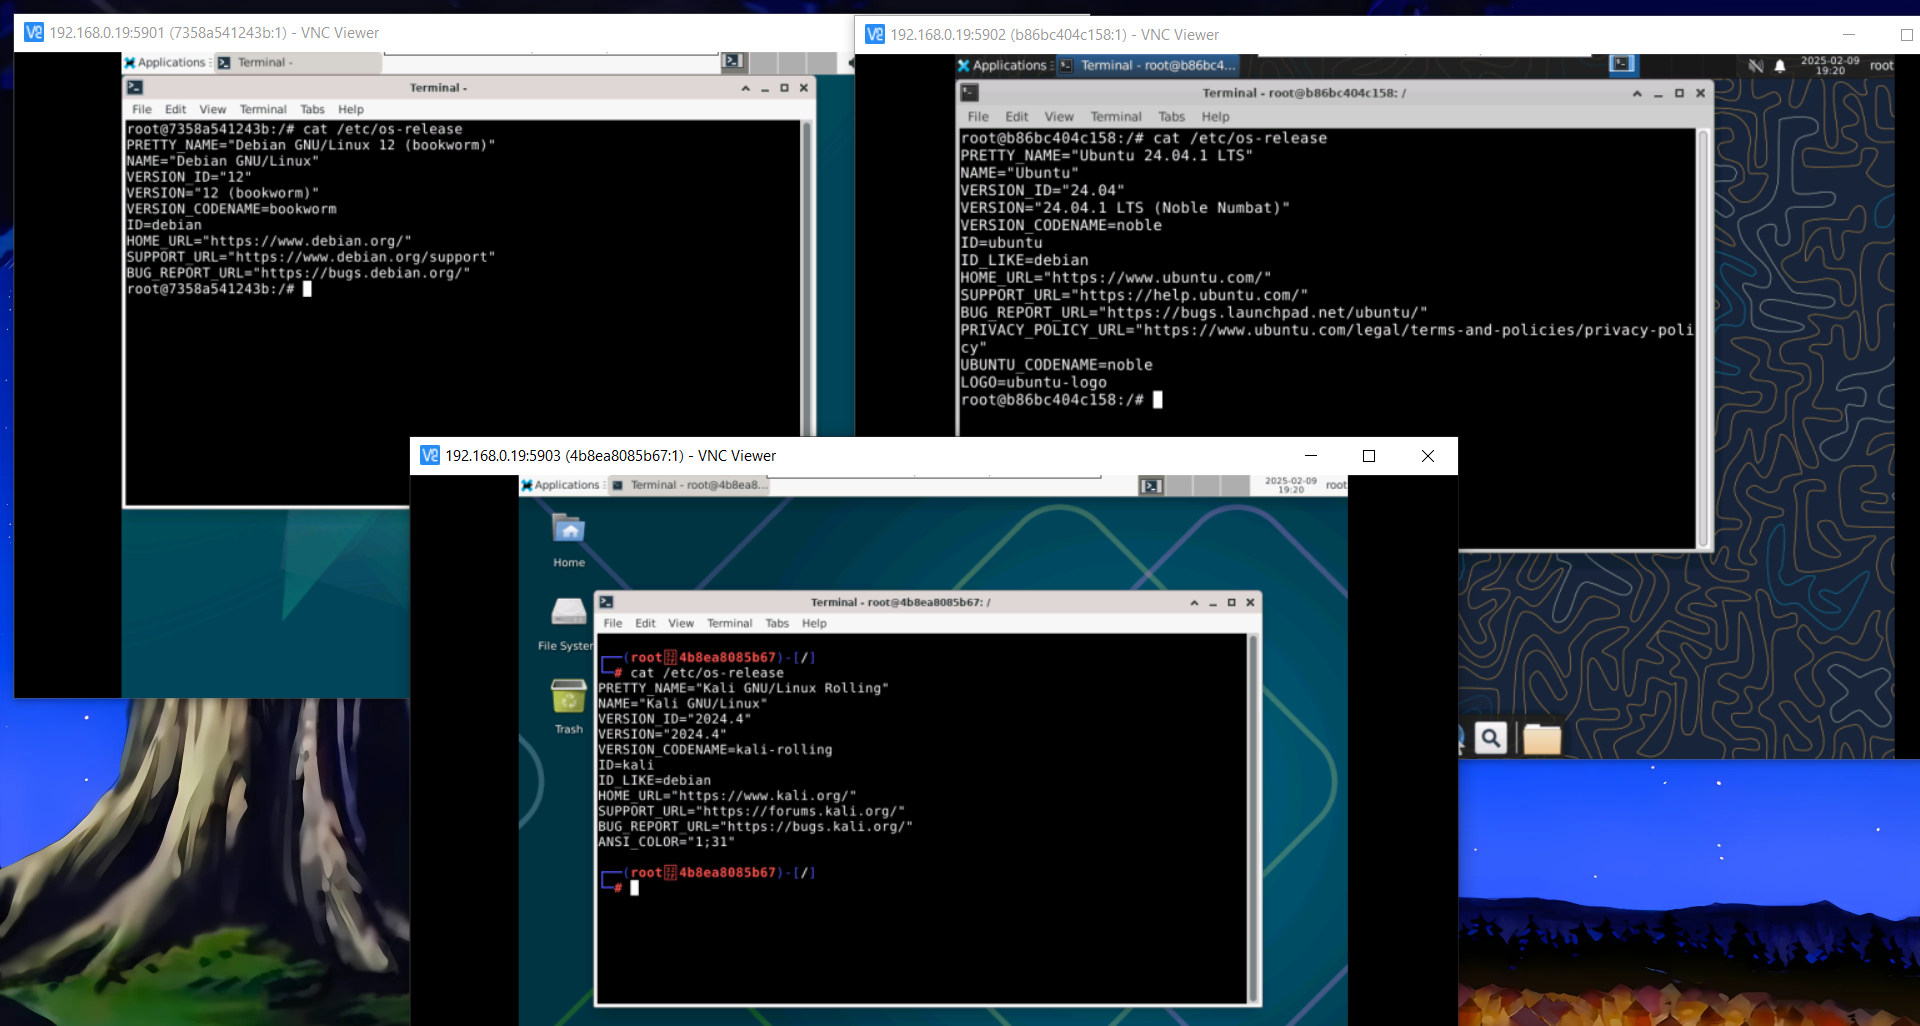Screen dimensions: 1920x1026
Task: Maximize the 5903 VNC Viewer window
Action: [x=1369, y=456]
